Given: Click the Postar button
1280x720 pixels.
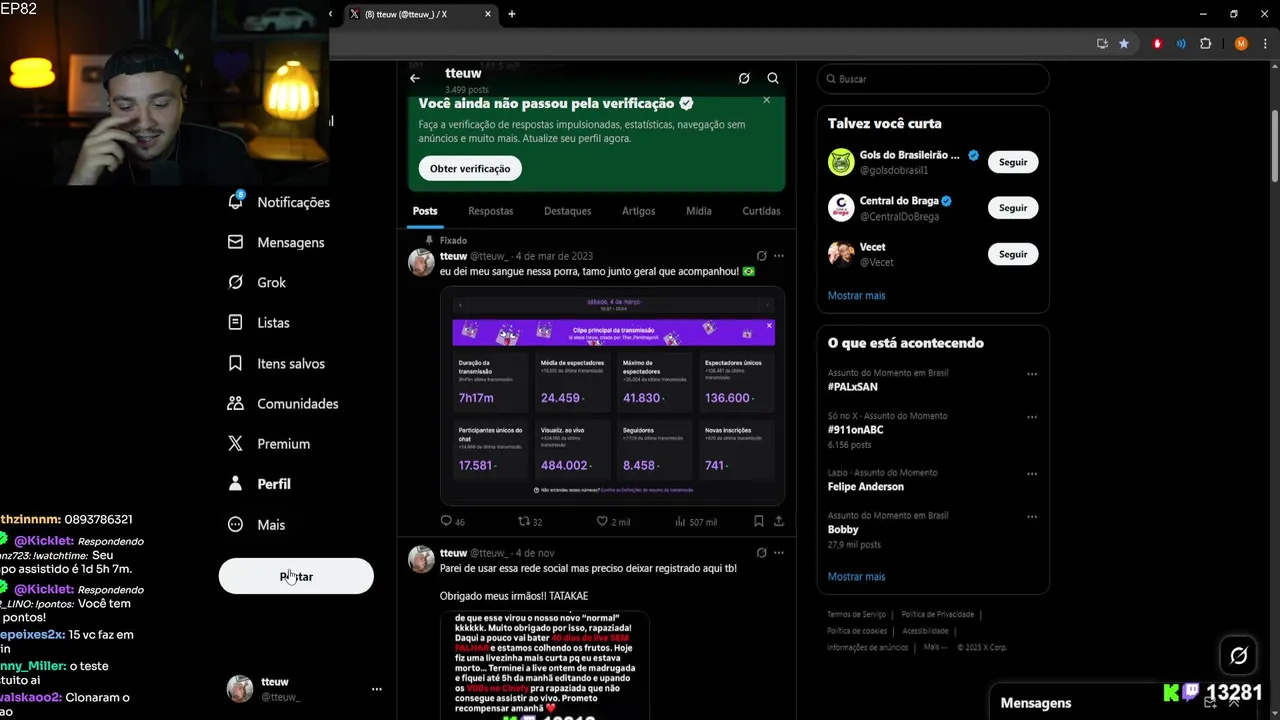Looking at the screenshot, I should [x=296, y=576].
